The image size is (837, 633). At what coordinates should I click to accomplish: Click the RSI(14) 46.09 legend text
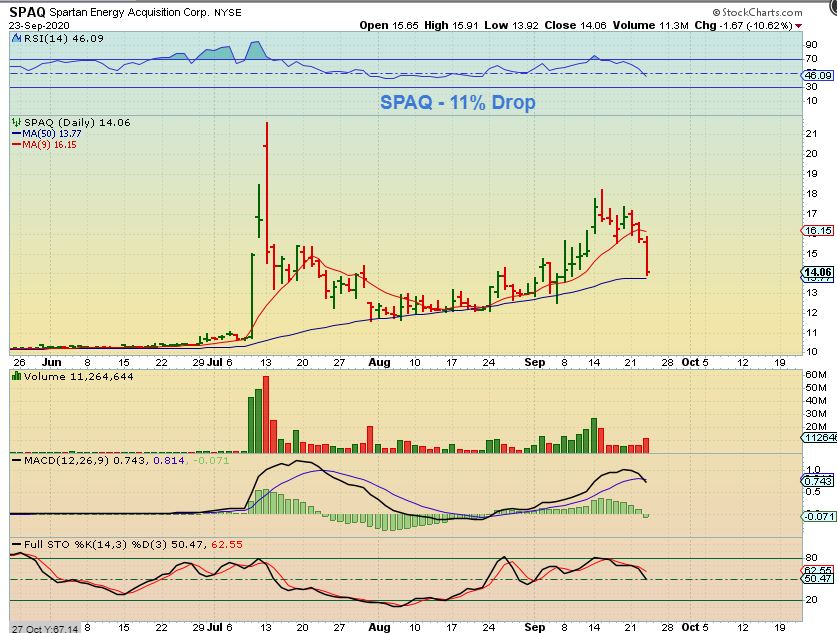point(62,38)
